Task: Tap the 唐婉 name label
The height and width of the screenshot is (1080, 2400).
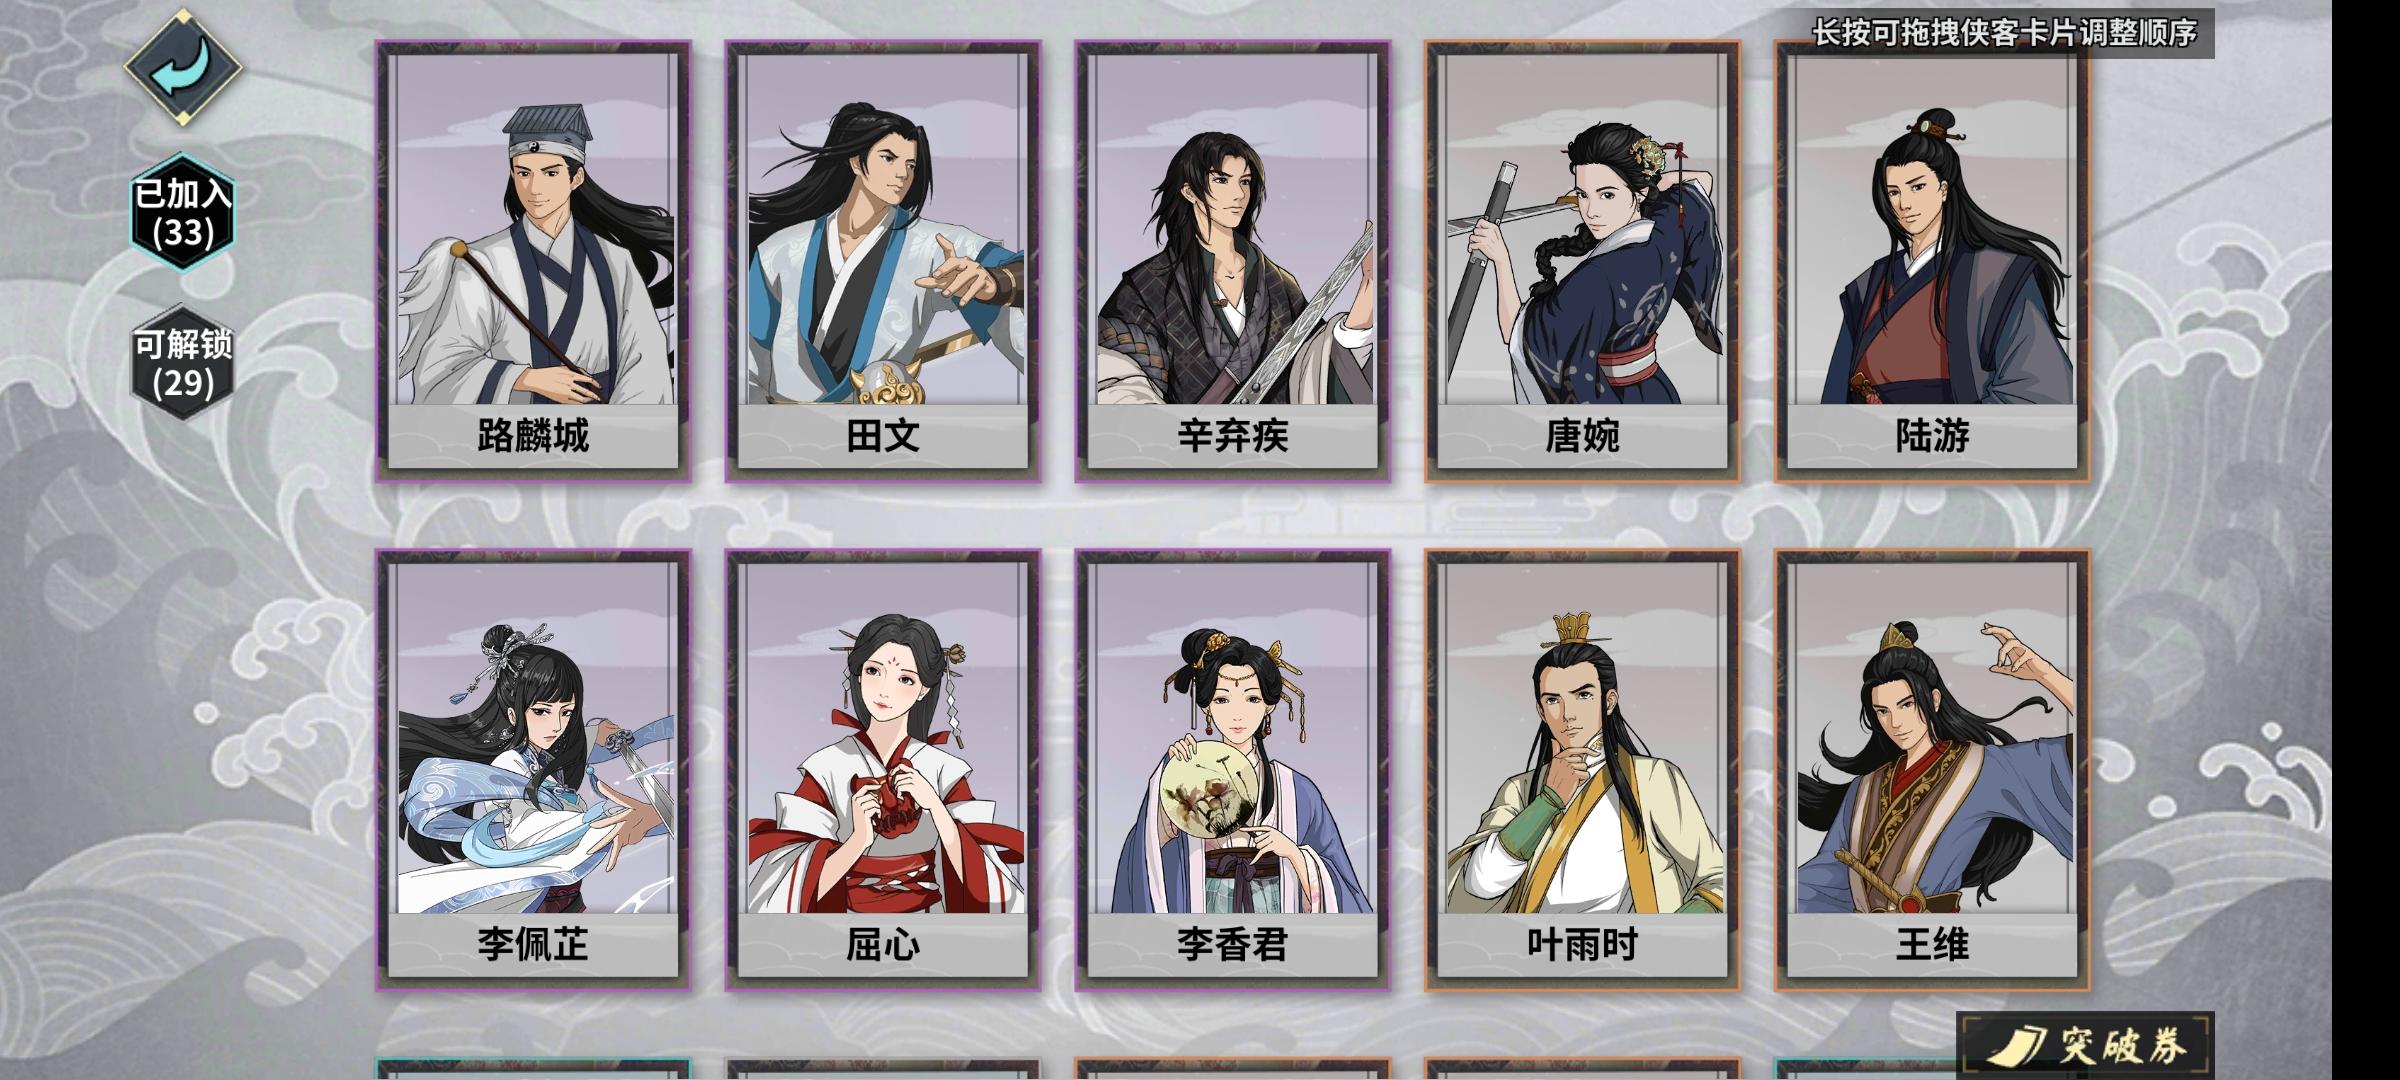Action: pyautogui.click(x=1582, y=436)
